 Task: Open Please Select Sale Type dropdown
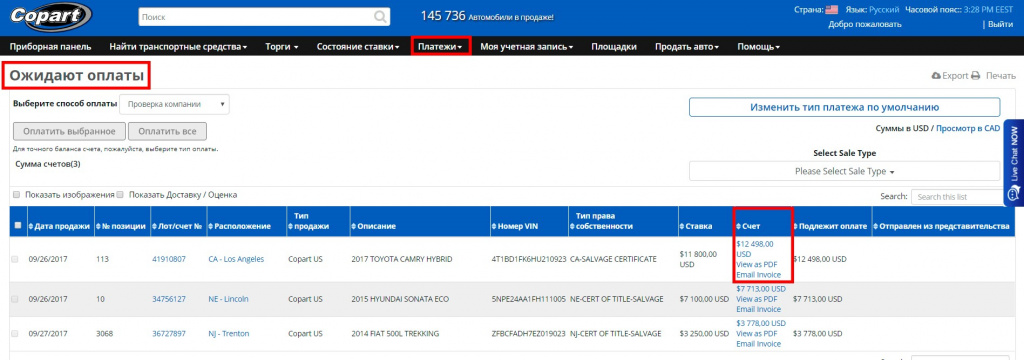(x=844, y=171)
